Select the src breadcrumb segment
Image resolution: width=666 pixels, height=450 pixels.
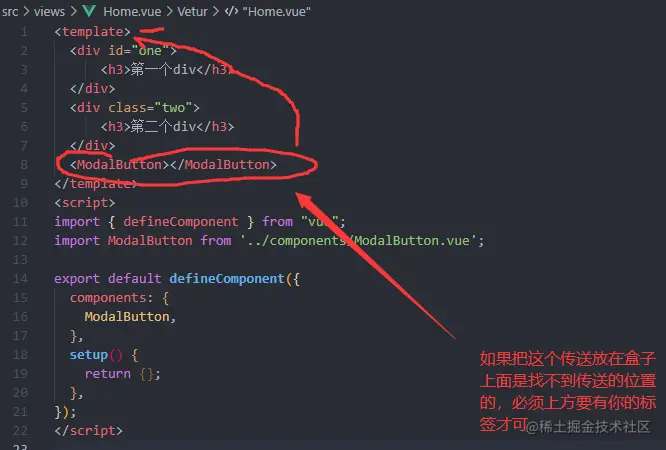tap(10, 11)
